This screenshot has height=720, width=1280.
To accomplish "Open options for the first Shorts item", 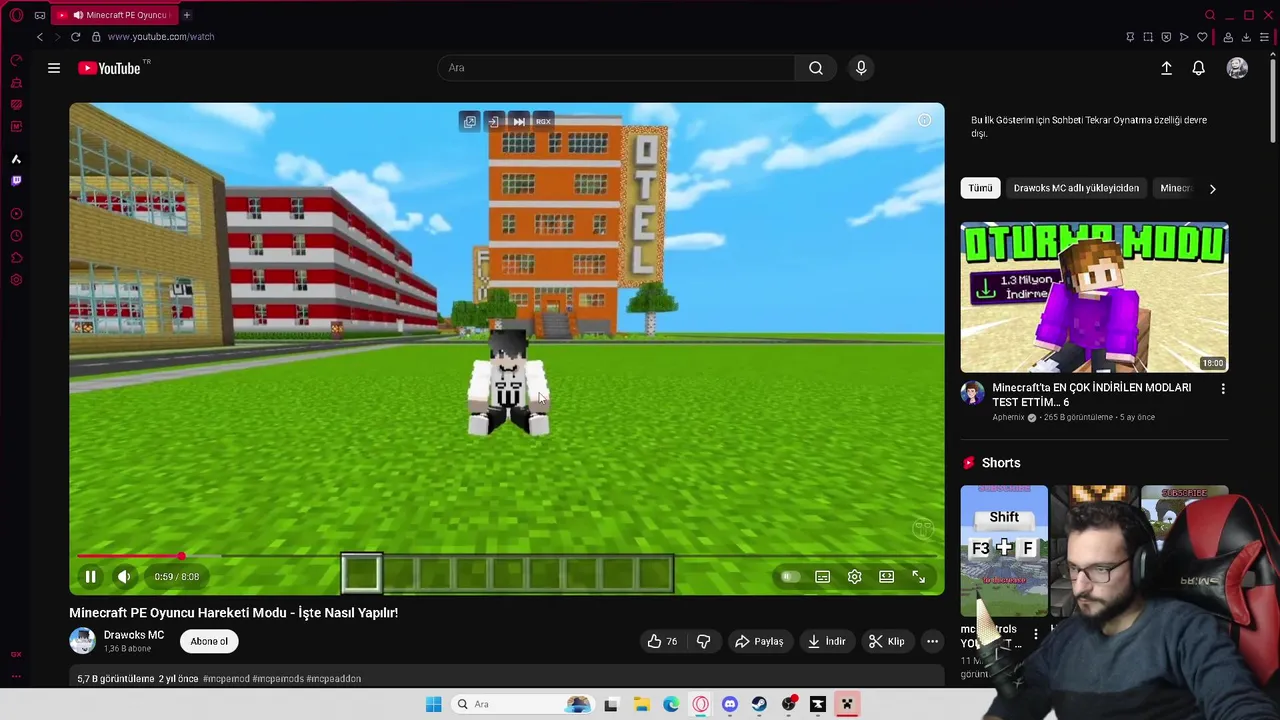I will (x=1036, y=634).
